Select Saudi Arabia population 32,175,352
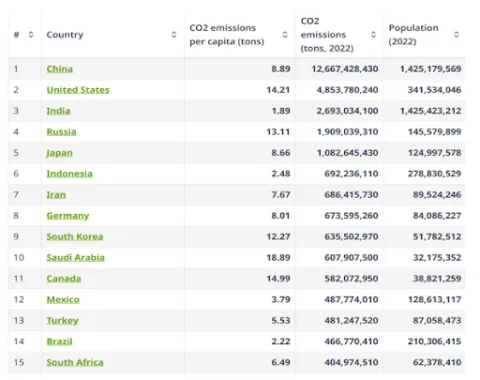480x380 pixels. click(437, 257)
